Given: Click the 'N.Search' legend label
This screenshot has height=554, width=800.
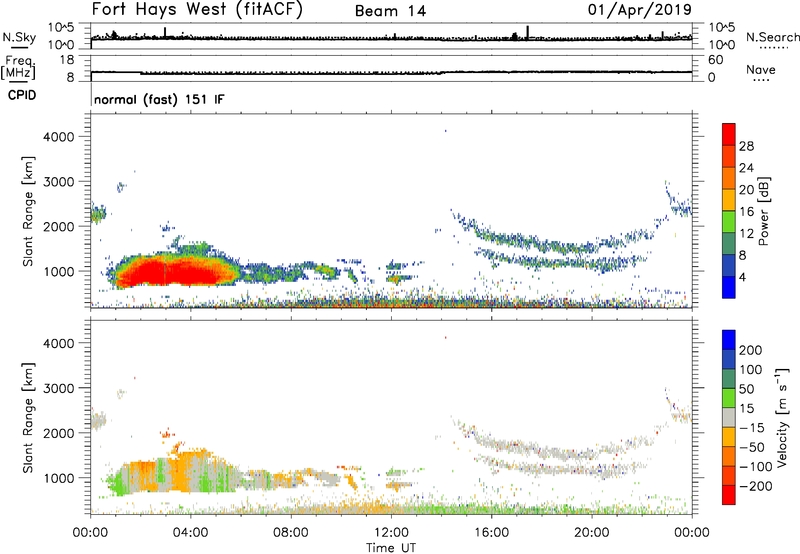Looking at the screenshot, I should pyautogui.click(x=773, y=37).
